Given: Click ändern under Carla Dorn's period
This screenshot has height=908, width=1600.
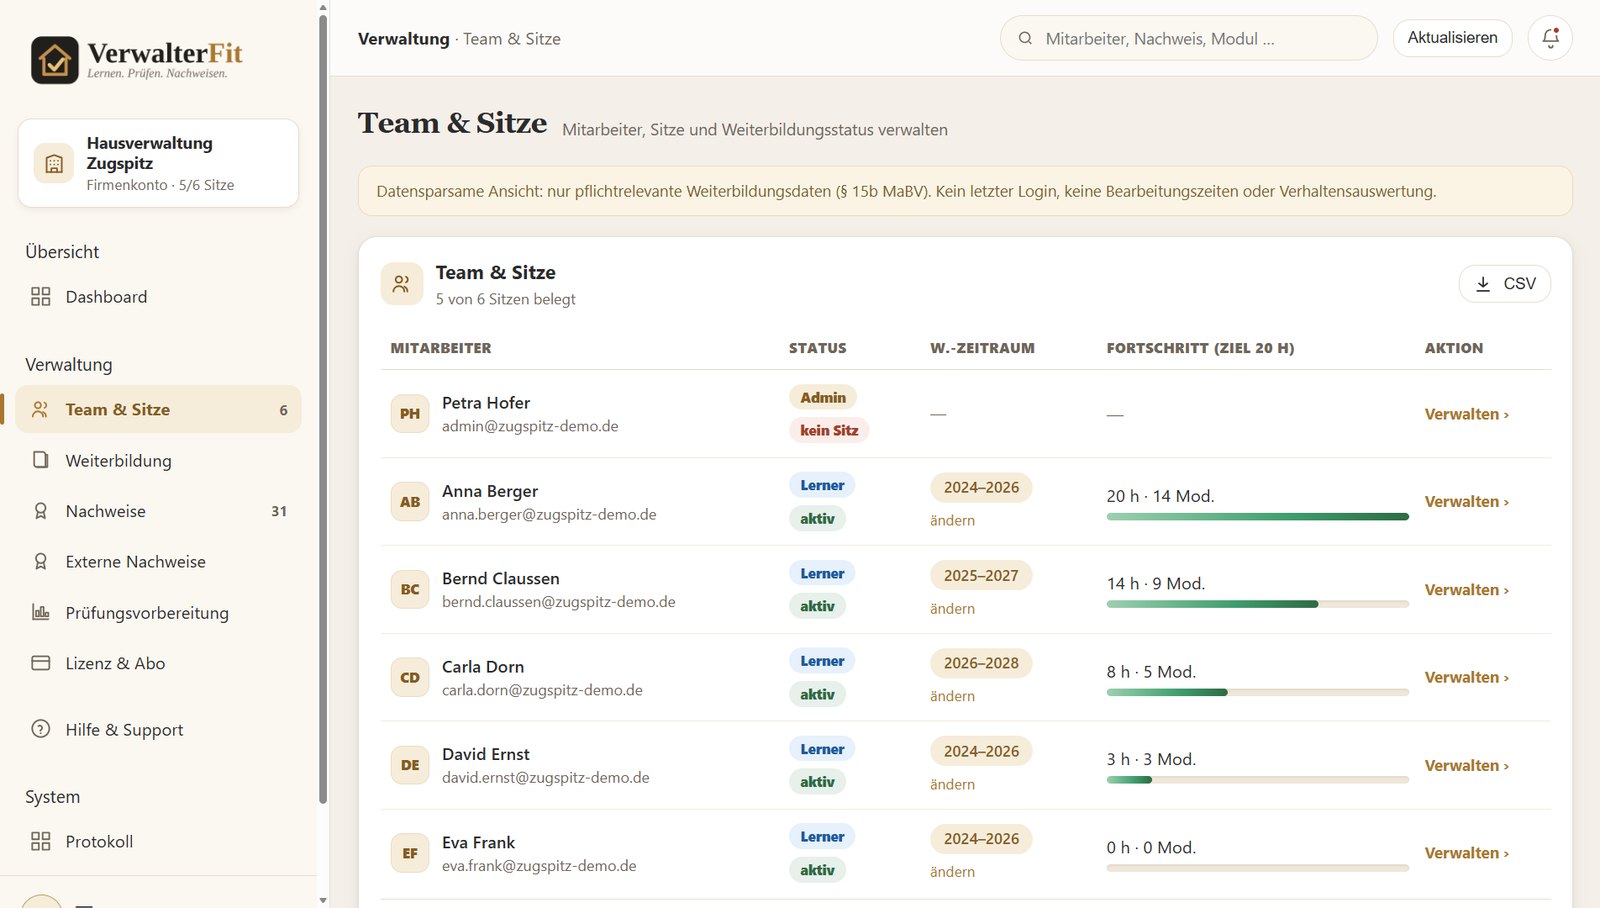Looking at the screenshot, I should (952, 696).
